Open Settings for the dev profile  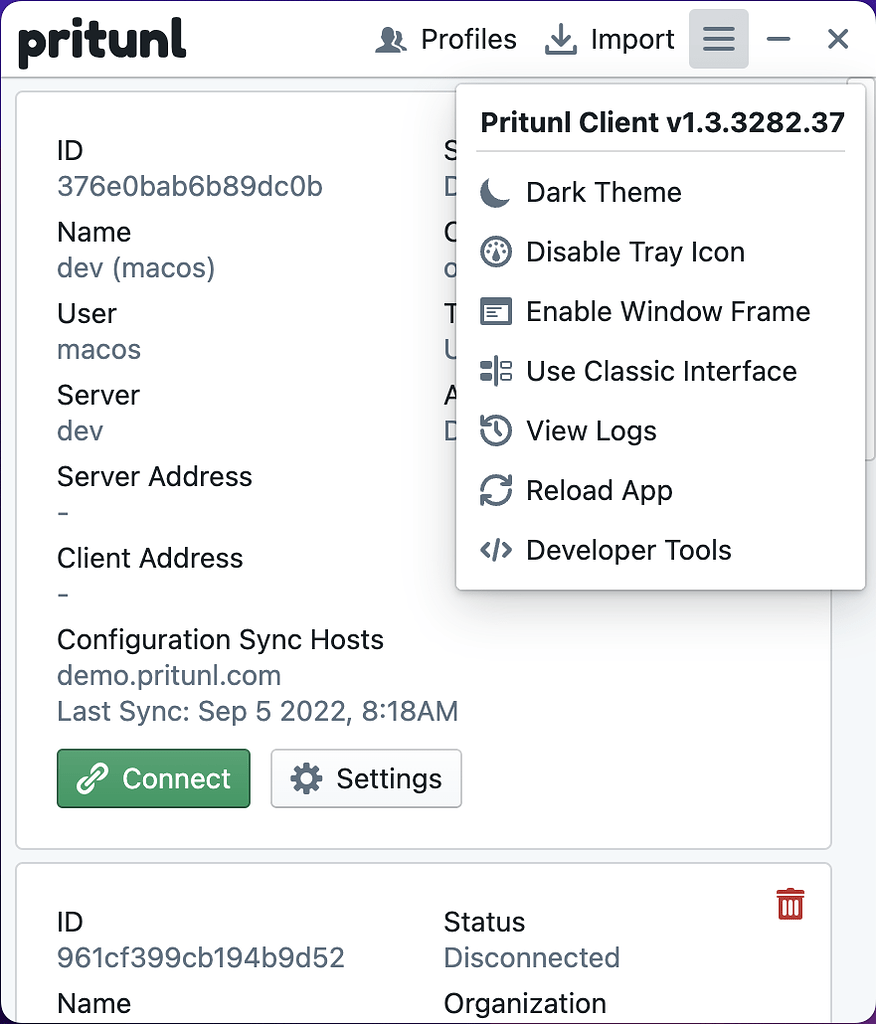(366, 778)
